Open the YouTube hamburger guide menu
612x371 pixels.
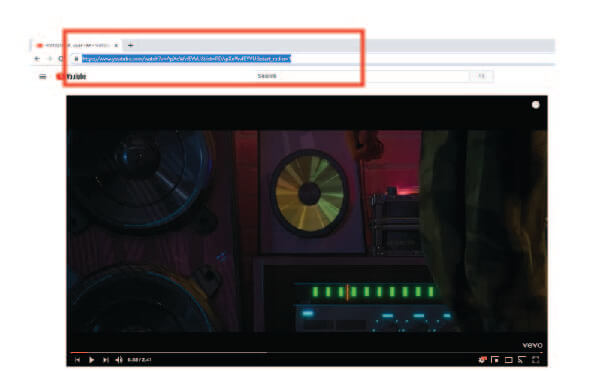point(43,76)
